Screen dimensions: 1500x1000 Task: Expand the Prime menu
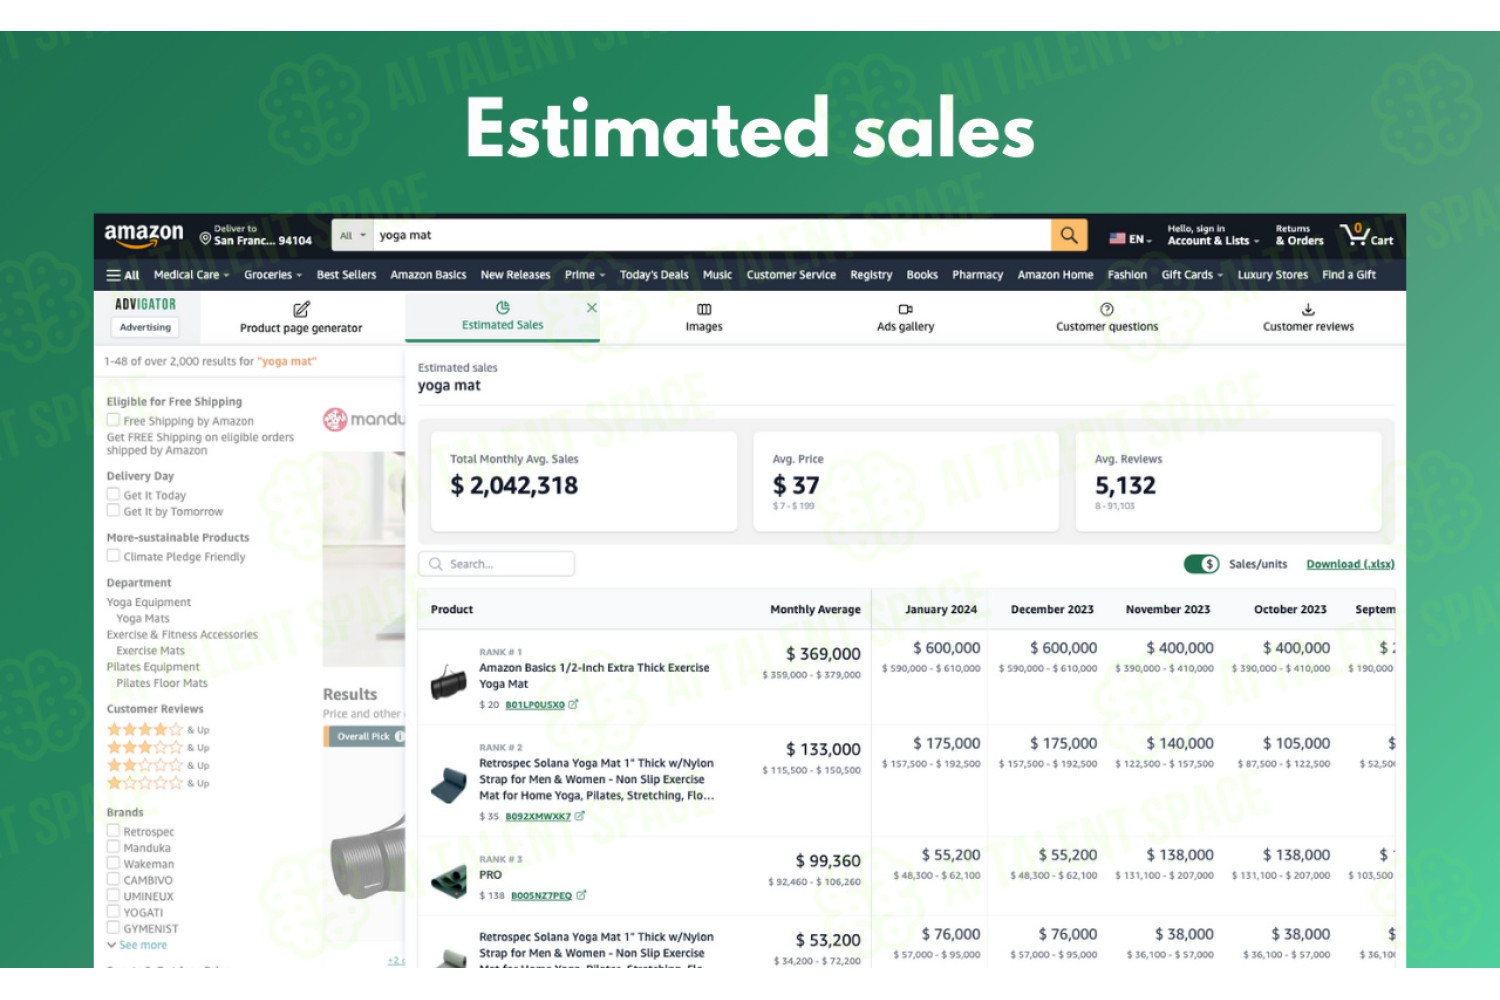click(x=585, y=275)
